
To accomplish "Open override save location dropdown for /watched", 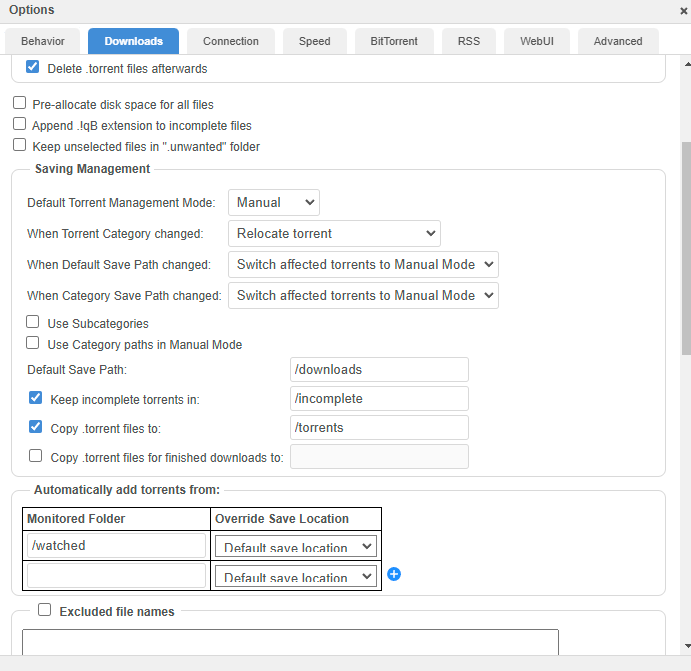I will 296,546.
